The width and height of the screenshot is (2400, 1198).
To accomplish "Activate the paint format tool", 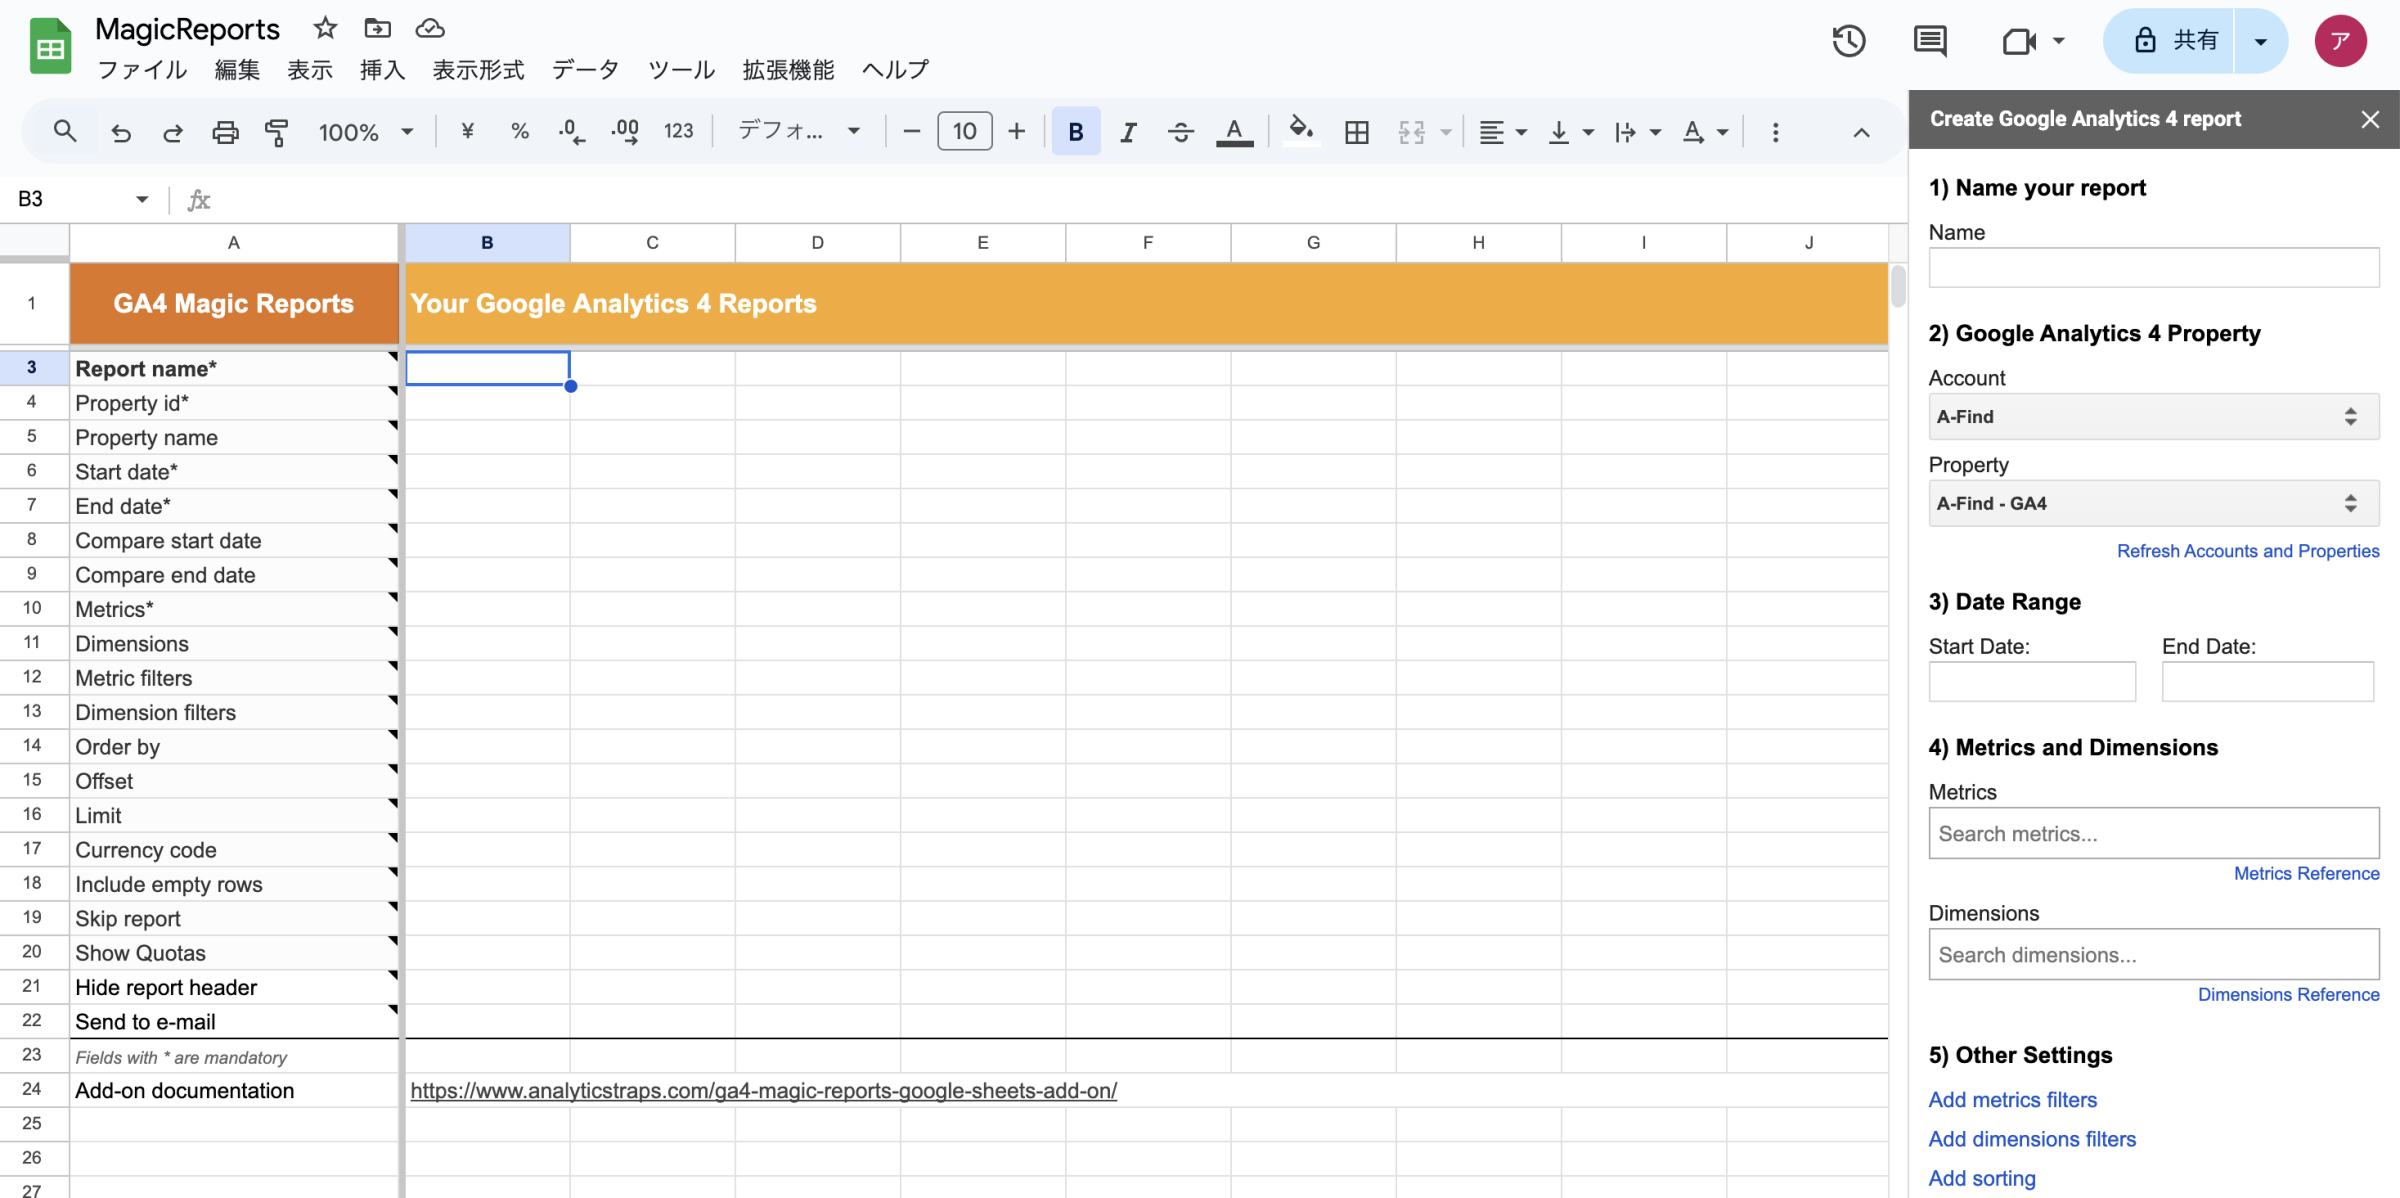I will pyautogui.click(x=277, y=132).
